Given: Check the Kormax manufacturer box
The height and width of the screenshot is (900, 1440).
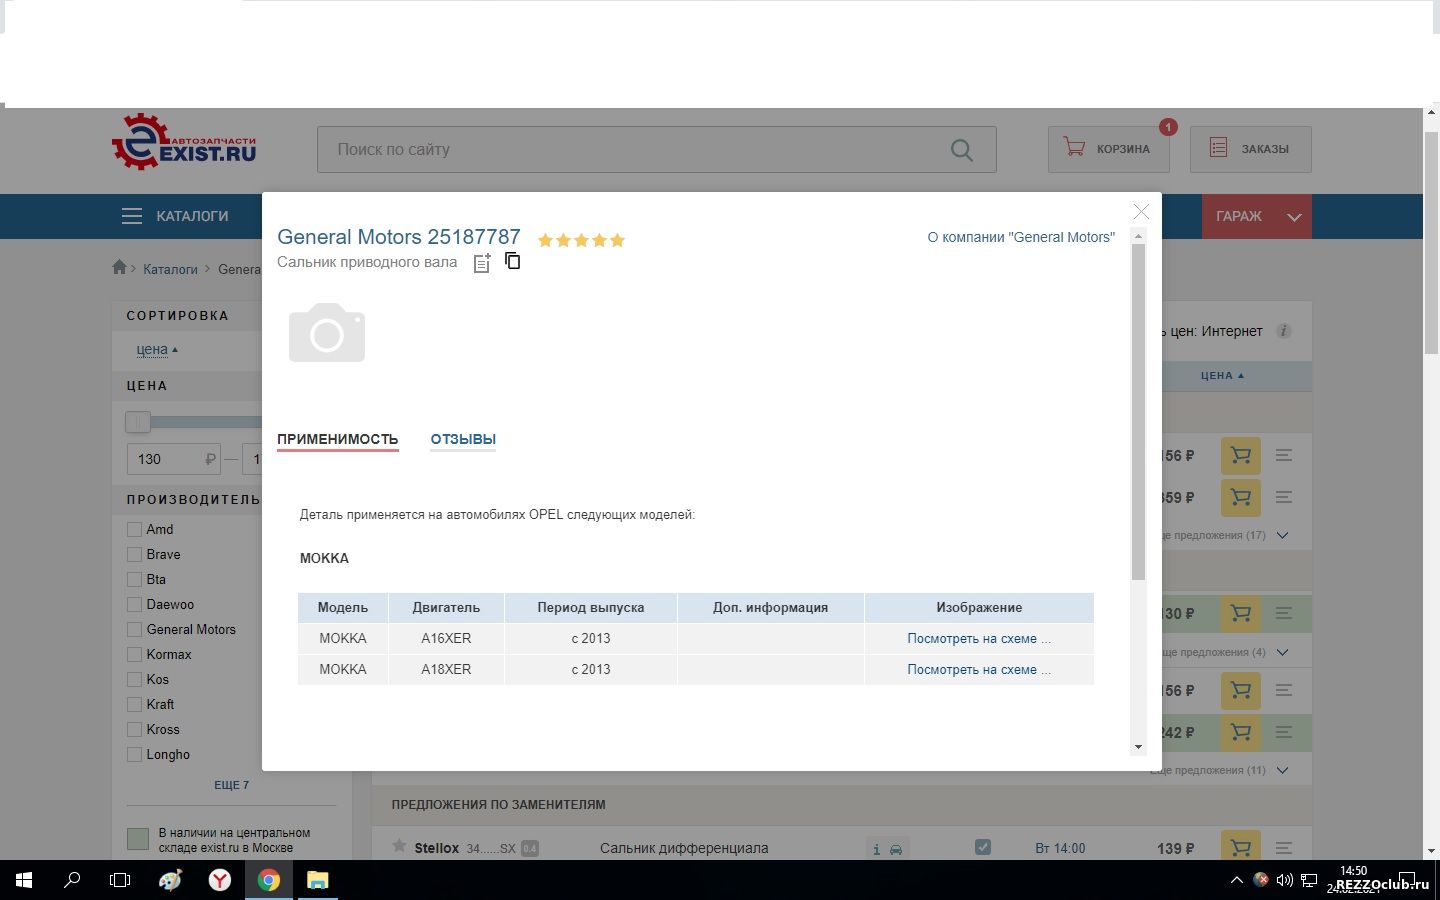Looking at the screenshot, I should pyautogui.click(x=134, y=654).
